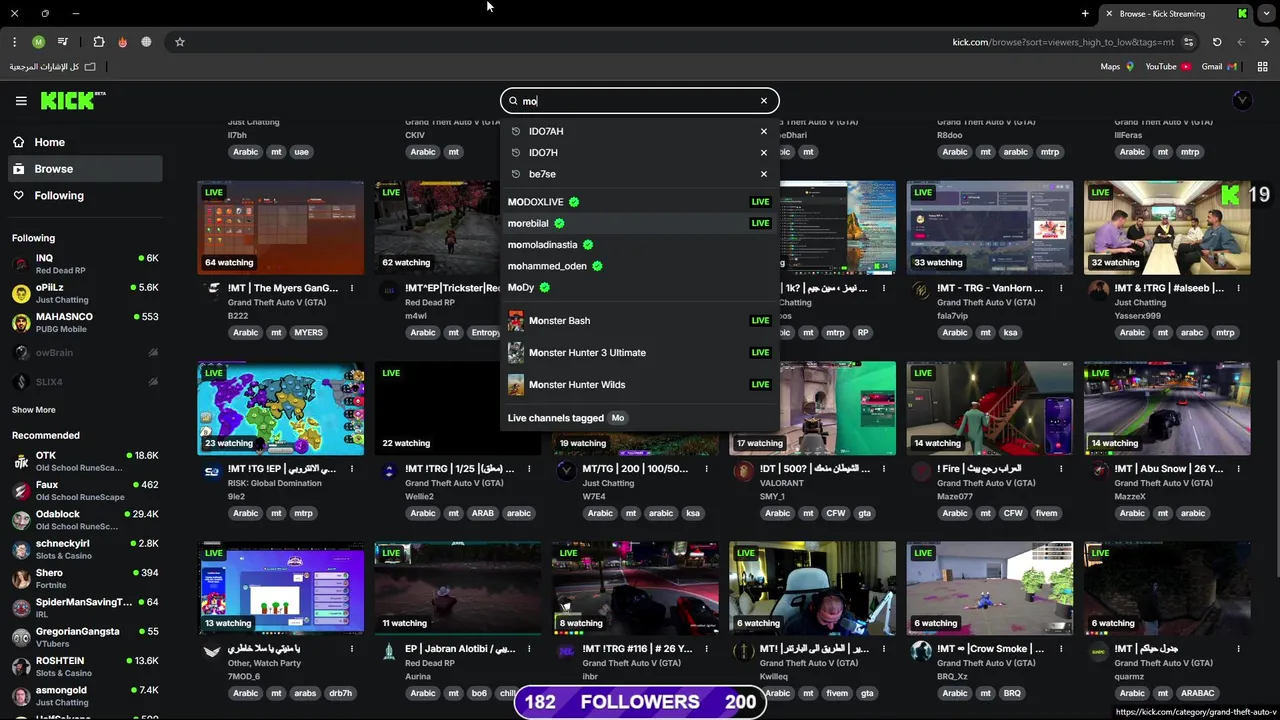The image size is (1280, 720).
Task: Open INQ channel in Following list
Action: [x=85, y=264]
